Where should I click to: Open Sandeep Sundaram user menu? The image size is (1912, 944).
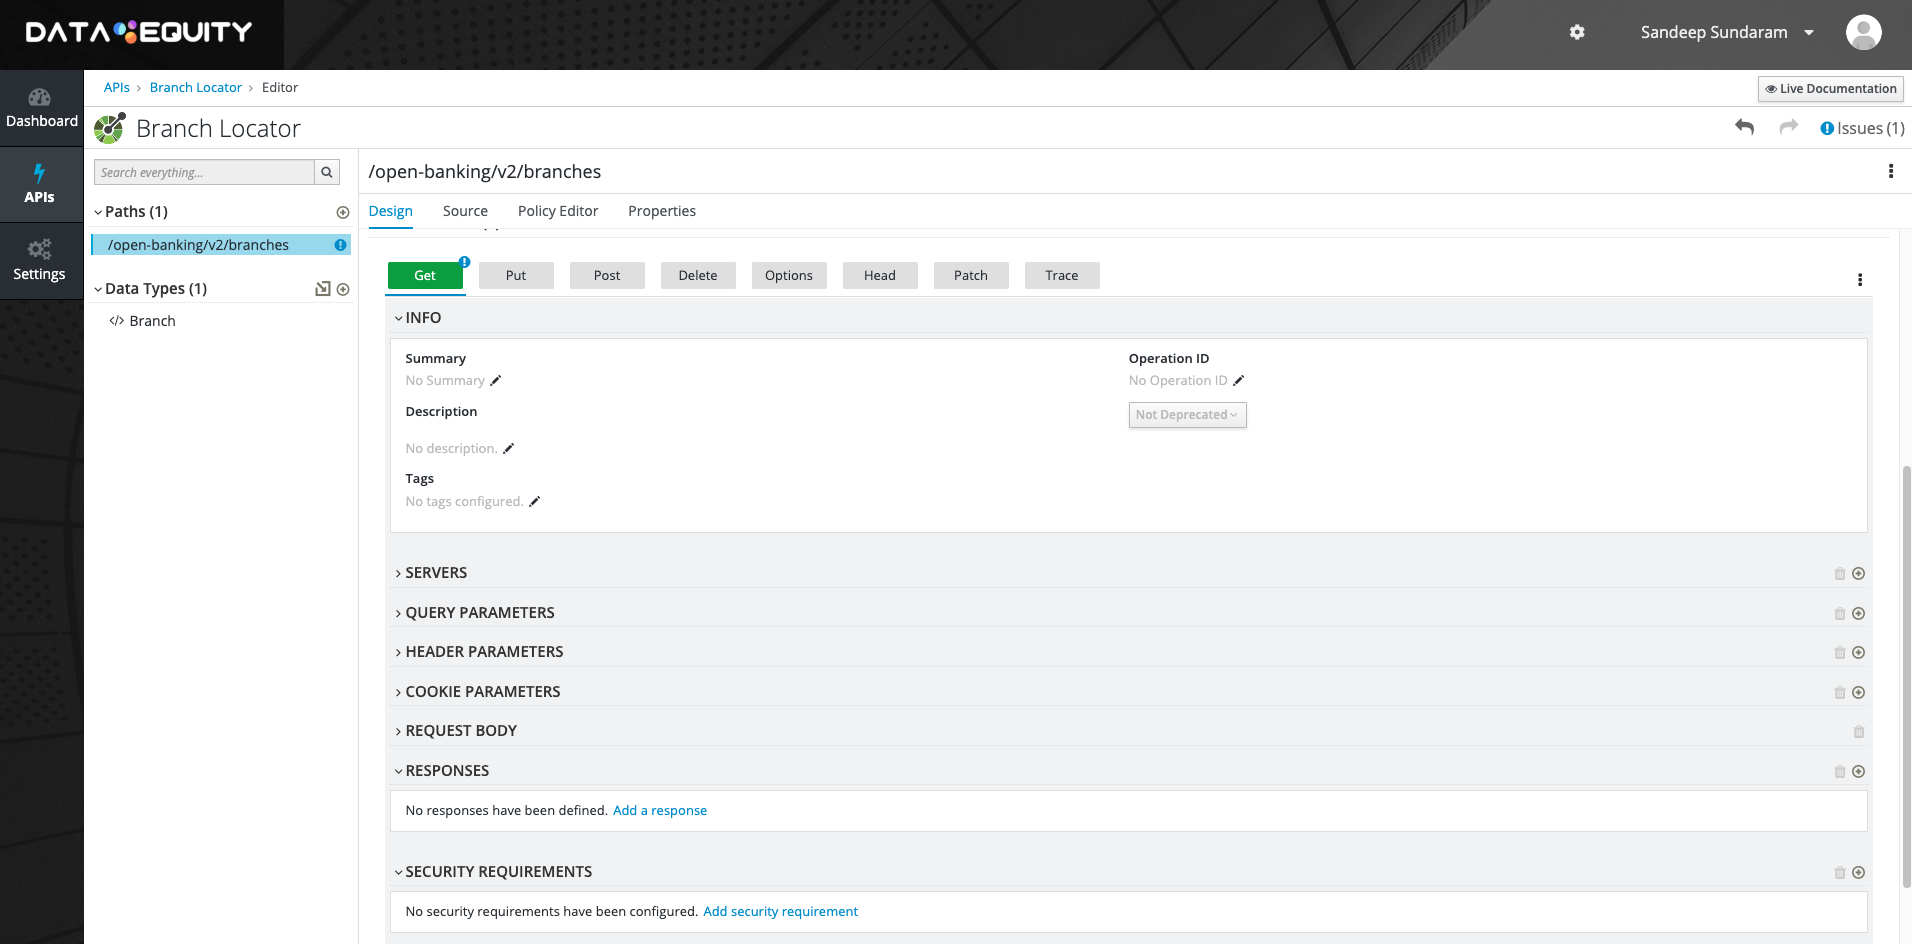1727,32
